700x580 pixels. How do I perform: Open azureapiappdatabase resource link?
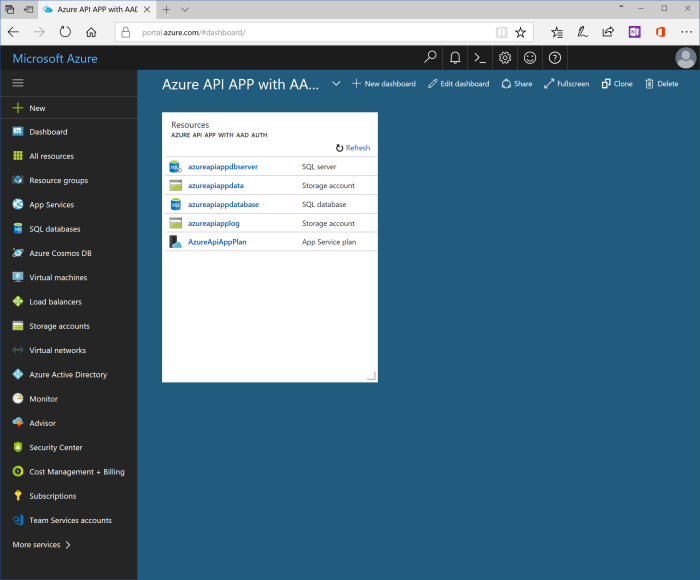point(223,204)
